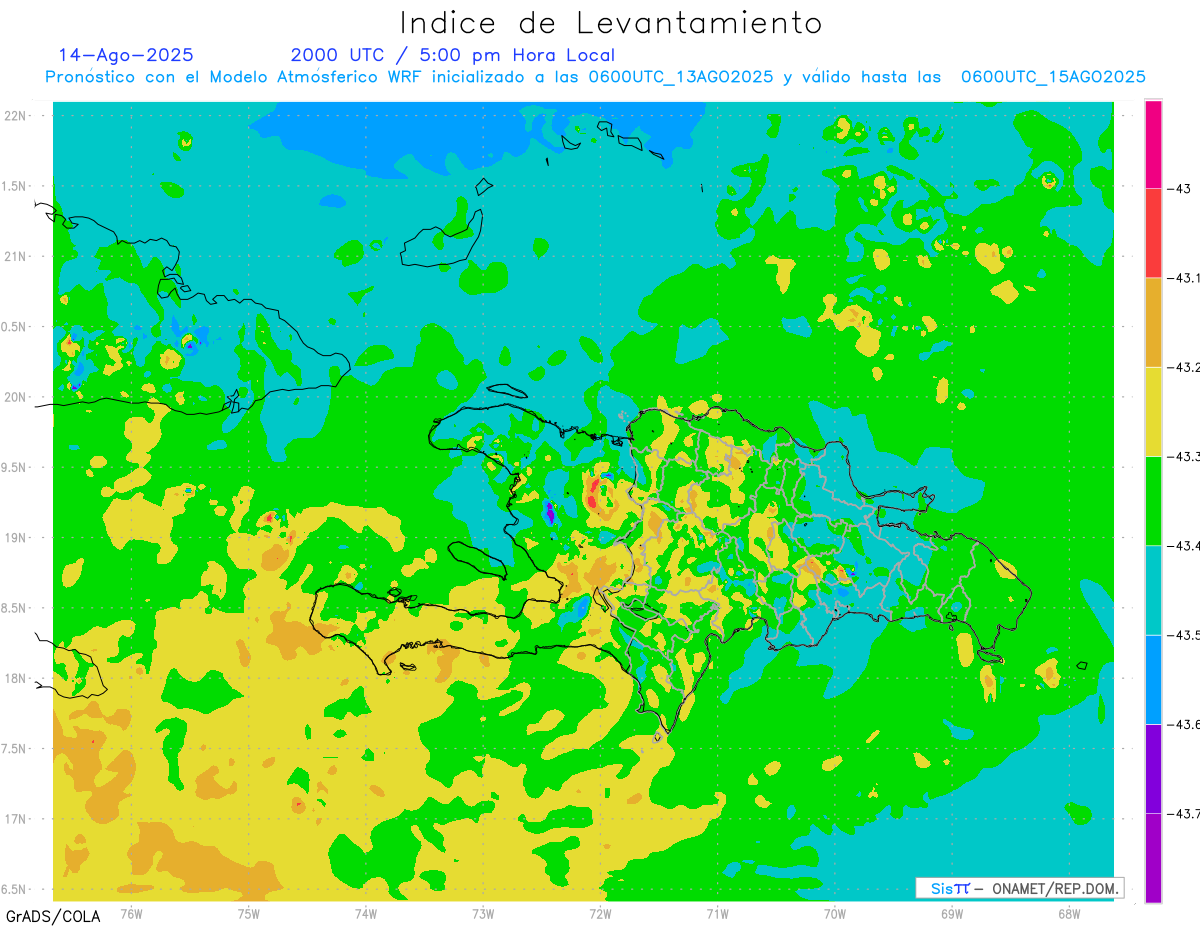The width and height of the screenshot is (1200, 927).
Task: Click the "ONAMET/REP.DOM." label box
Action: coord(1020,888)
